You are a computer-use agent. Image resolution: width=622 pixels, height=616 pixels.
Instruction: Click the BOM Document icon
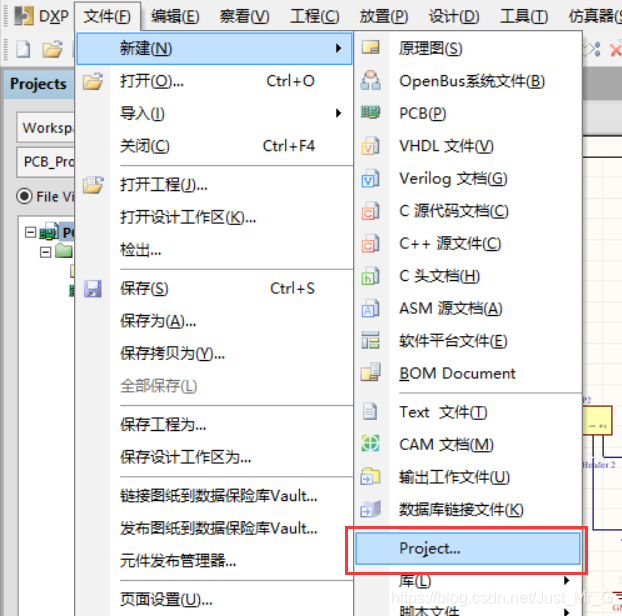click(x=371, y=372)
